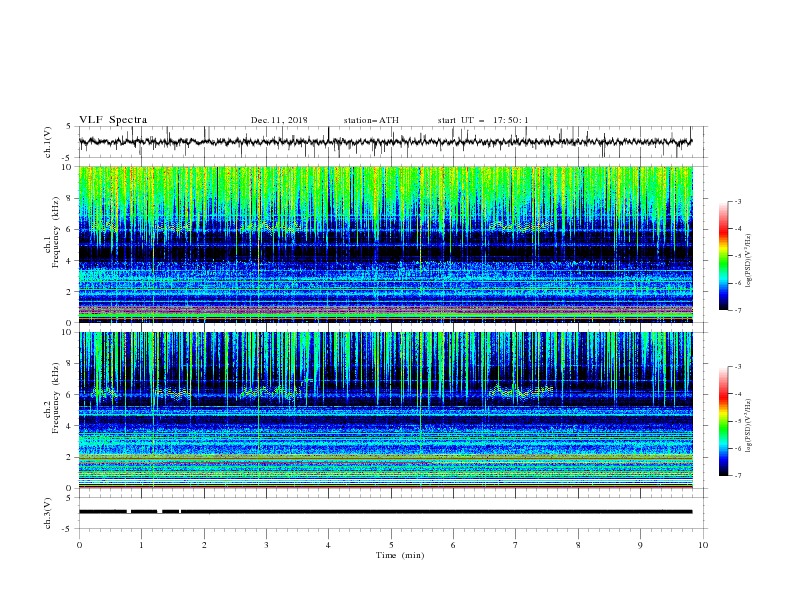Image resolution: width=792 pixels, height=612 pixels.
Task: Click "-3" on the ch.1 color bar
Action: point(737,201)
